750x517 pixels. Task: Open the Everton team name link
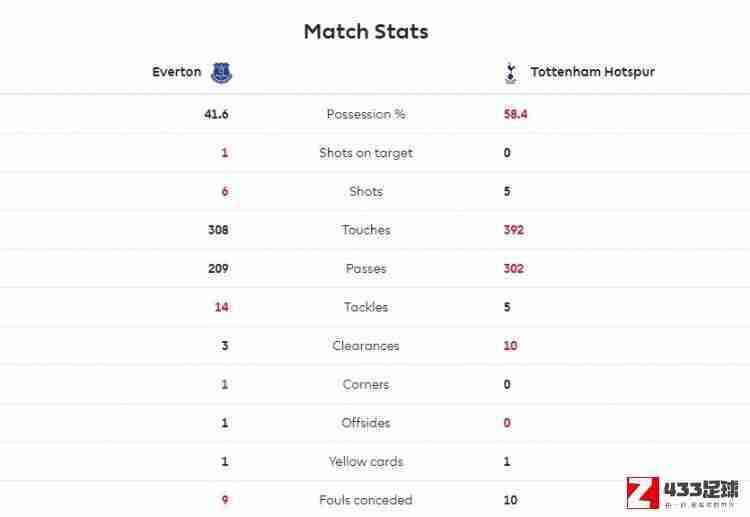pos(176,72)
